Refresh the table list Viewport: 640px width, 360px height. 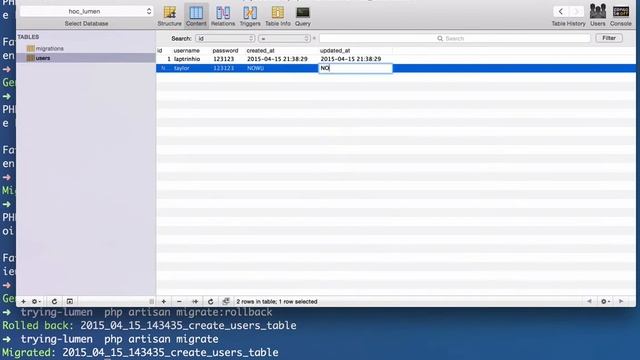click(x=54, y=302)
